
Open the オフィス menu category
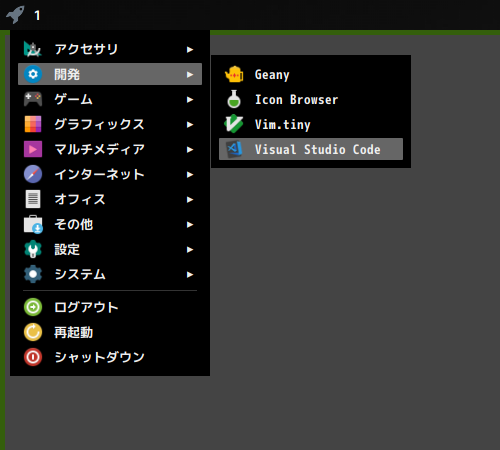(x=110, y=199)
